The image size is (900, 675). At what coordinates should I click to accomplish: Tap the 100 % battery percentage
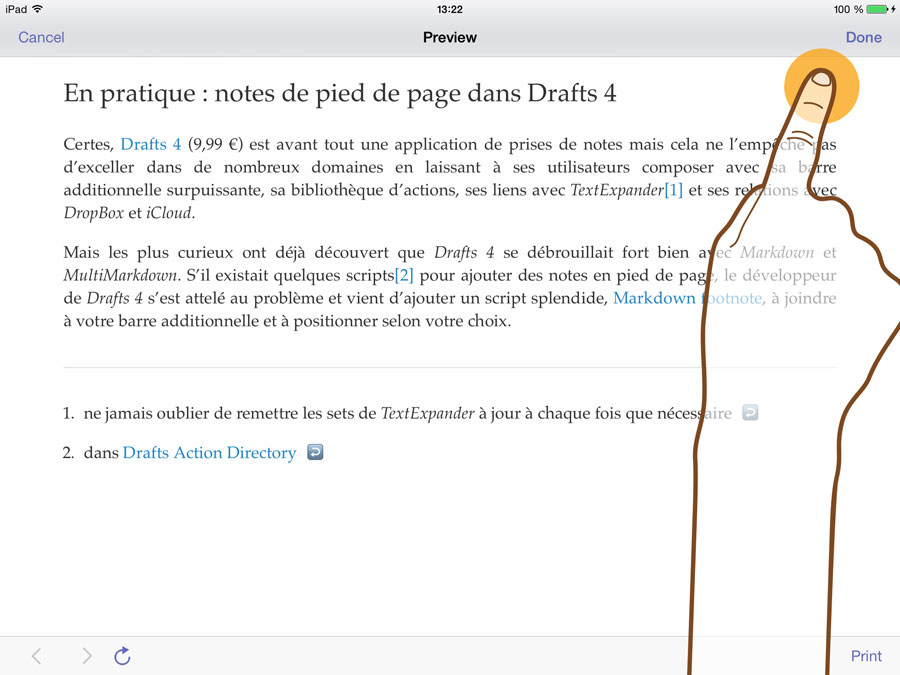pos(848,9)
